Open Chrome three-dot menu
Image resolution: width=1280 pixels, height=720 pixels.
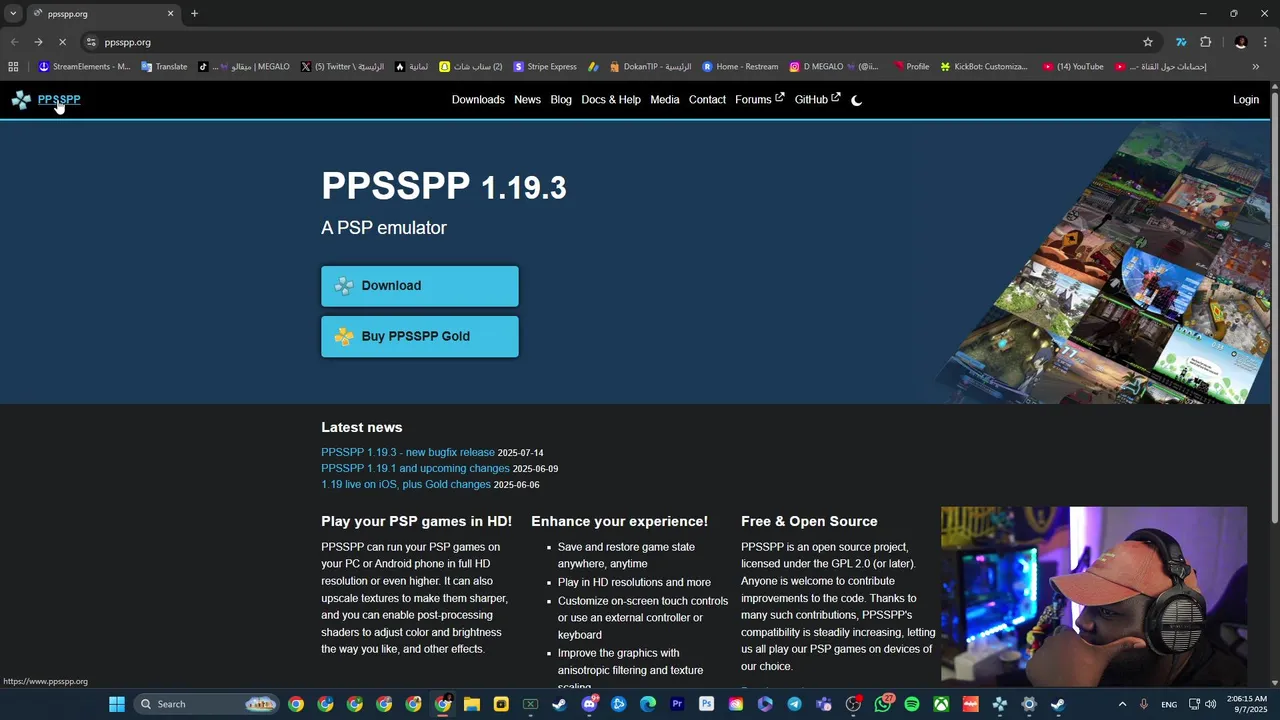tap(1266, 42)
